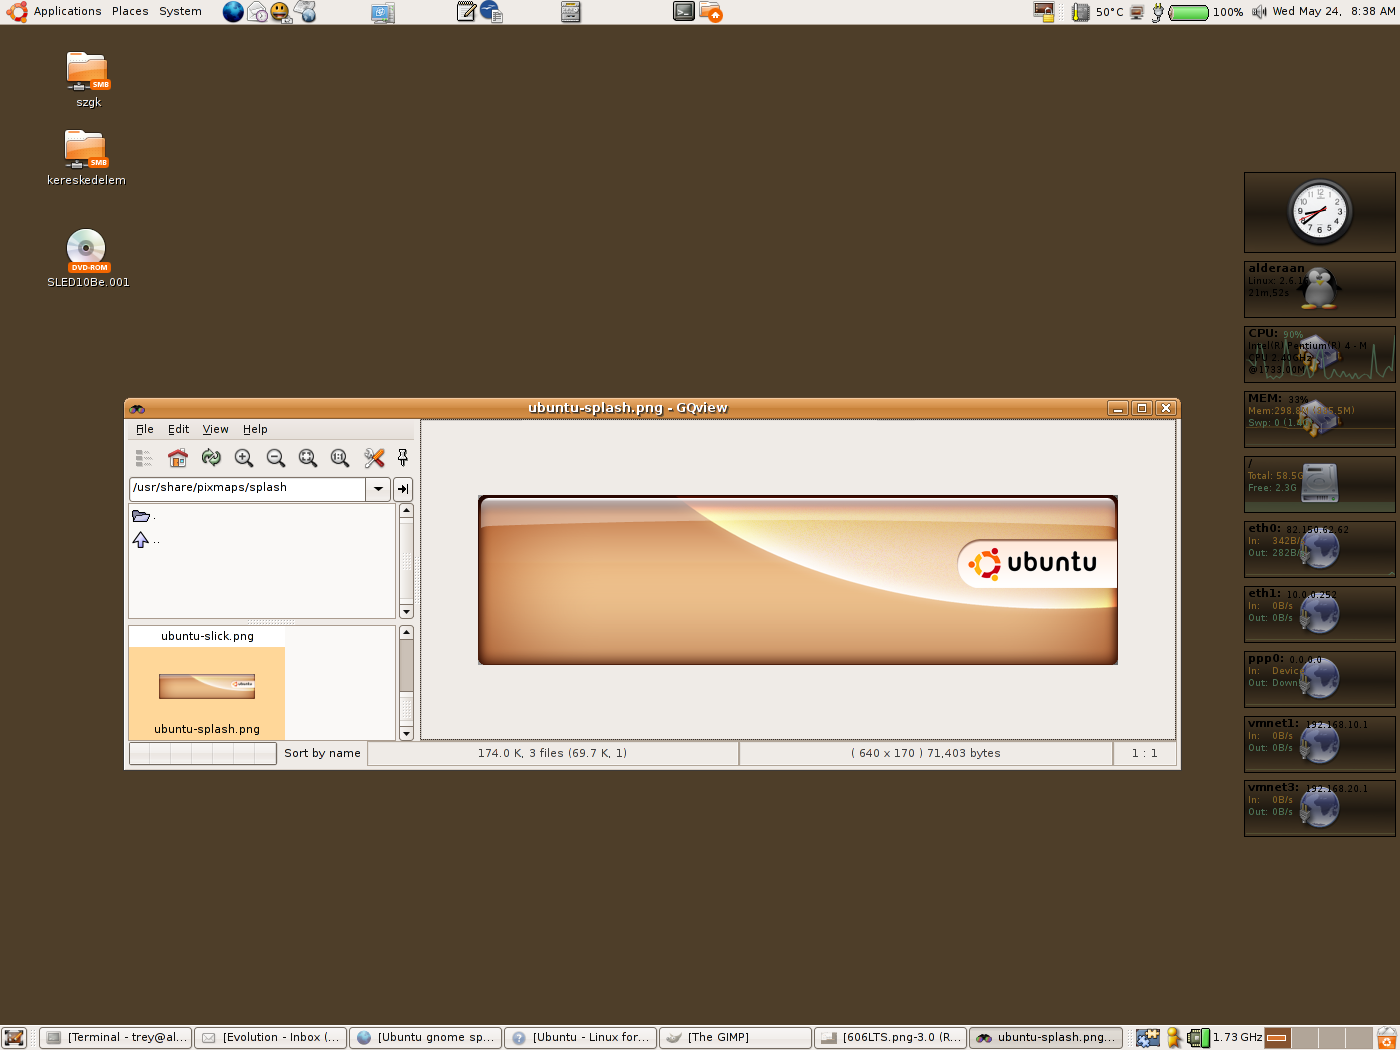Screen dimensions: 1400x1050
Task: Click the trash icon in bottom panel
Action: pyautogui.click(x=1386, y=1038)
